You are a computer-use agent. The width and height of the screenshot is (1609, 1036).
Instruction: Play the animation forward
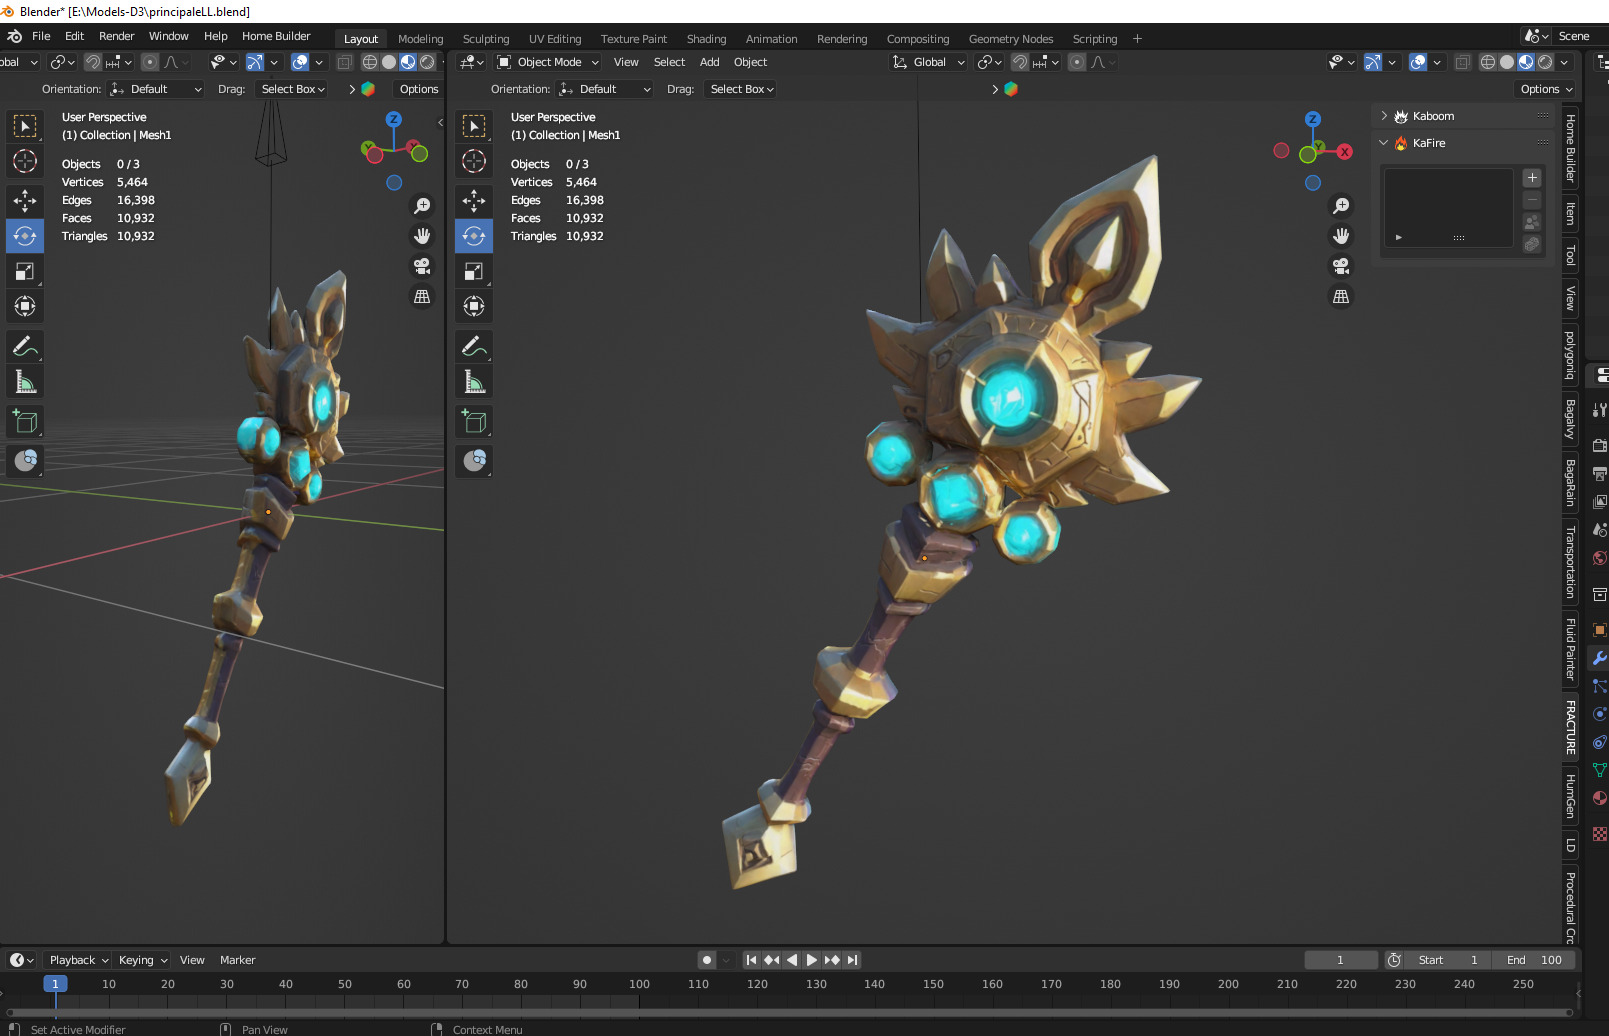(811, 960)
